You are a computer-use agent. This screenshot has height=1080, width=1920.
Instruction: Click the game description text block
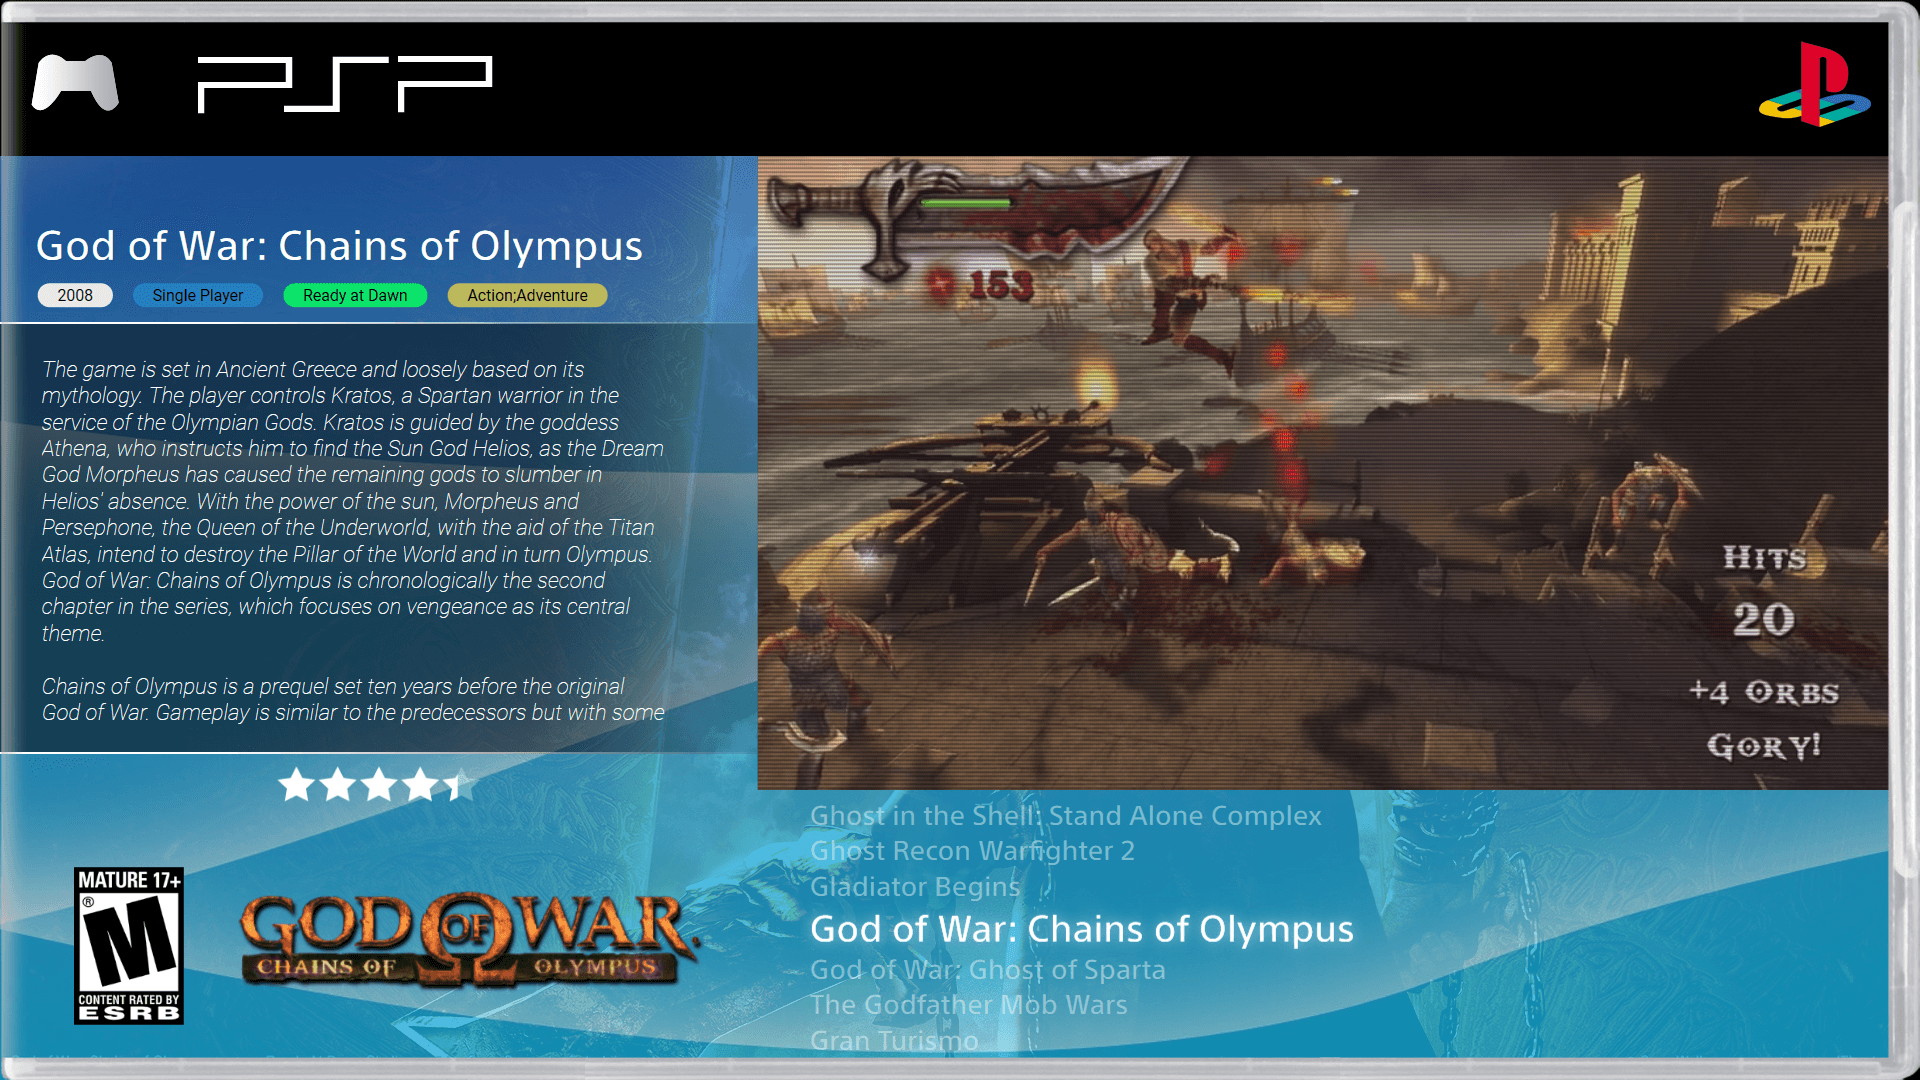click(x=353, y=541)
